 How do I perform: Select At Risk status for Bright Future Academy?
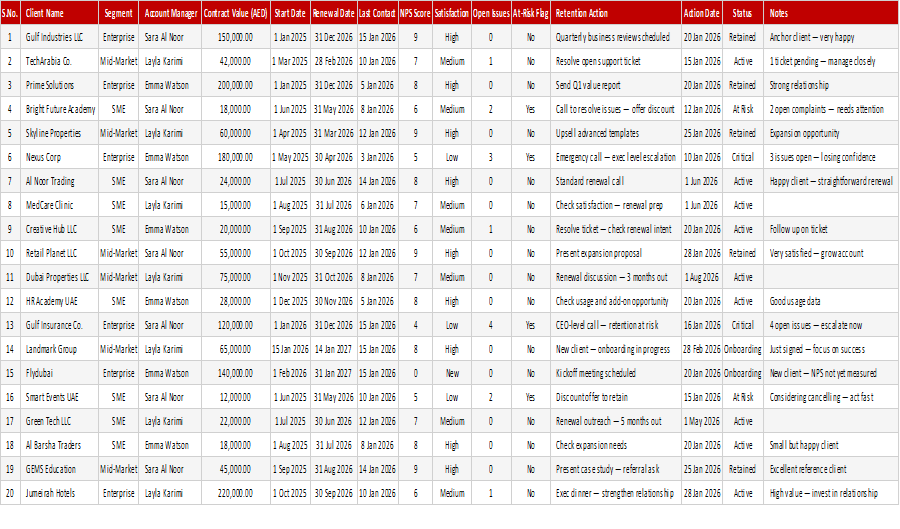[742, 109]
